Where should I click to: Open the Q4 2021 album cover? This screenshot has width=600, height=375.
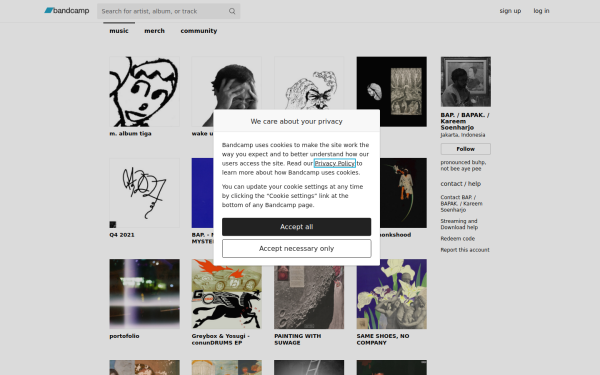(144, 193)
